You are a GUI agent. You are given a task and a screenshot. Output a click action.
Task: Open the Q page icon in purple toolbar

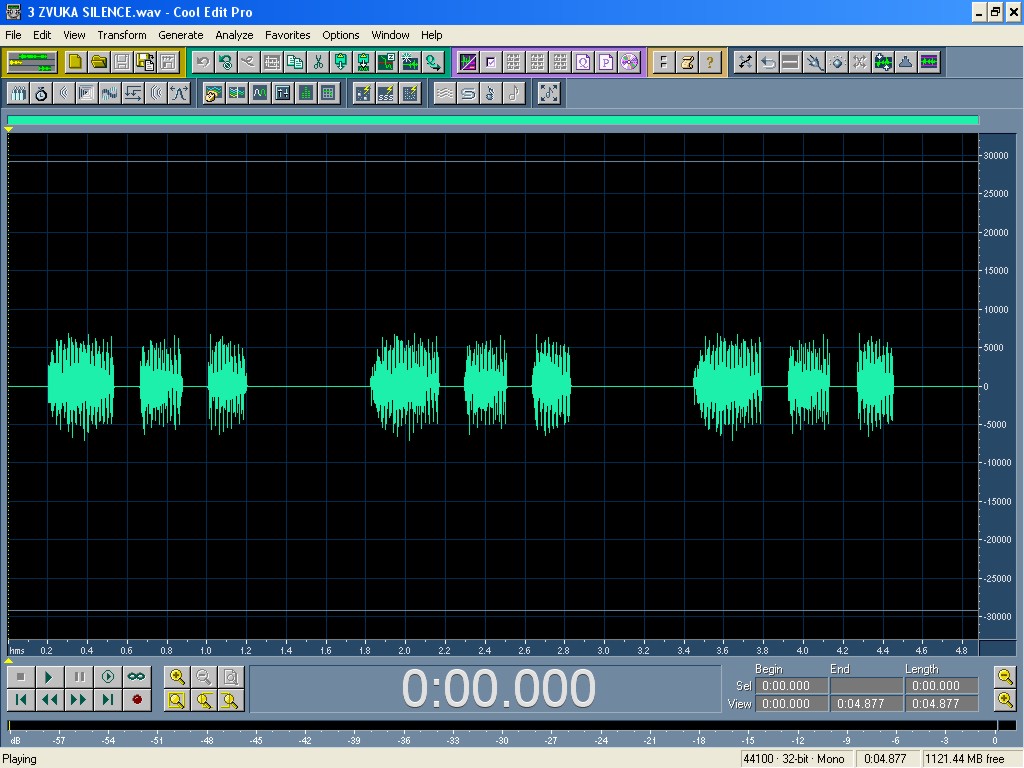pyautogui.click(x=583, y=62)
